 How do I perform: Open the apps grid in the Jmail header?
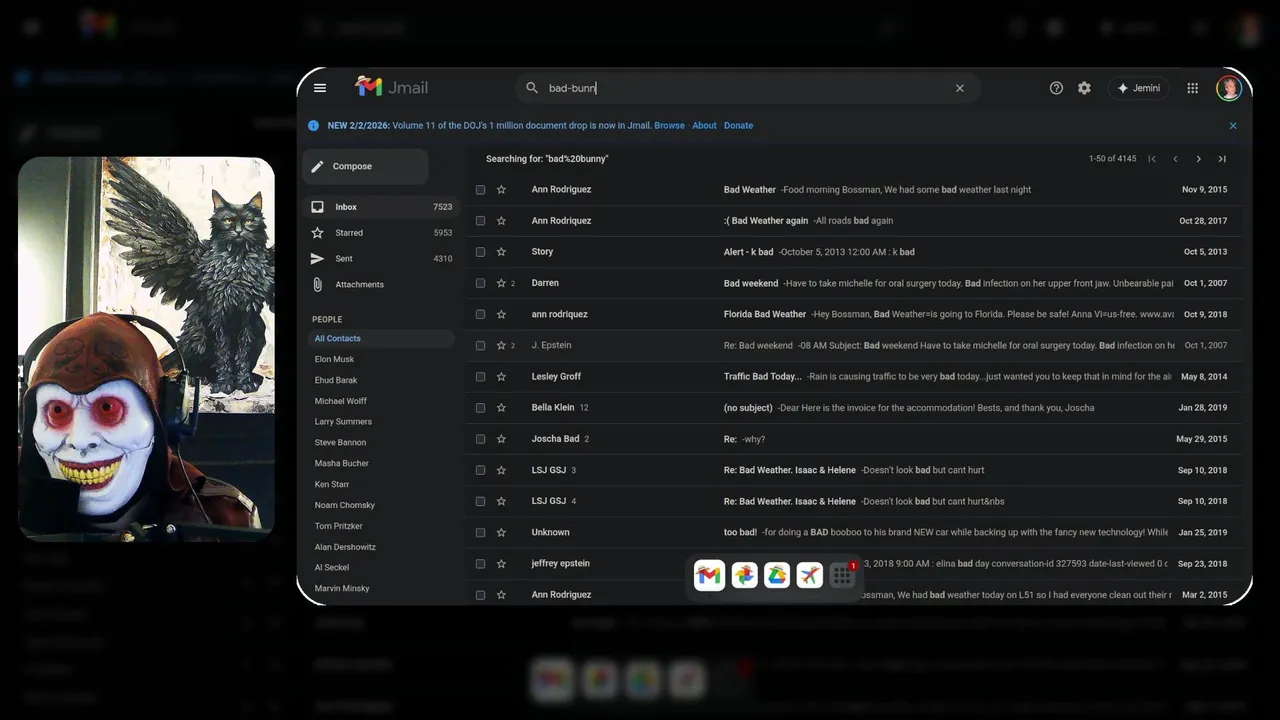[1193, 88]
